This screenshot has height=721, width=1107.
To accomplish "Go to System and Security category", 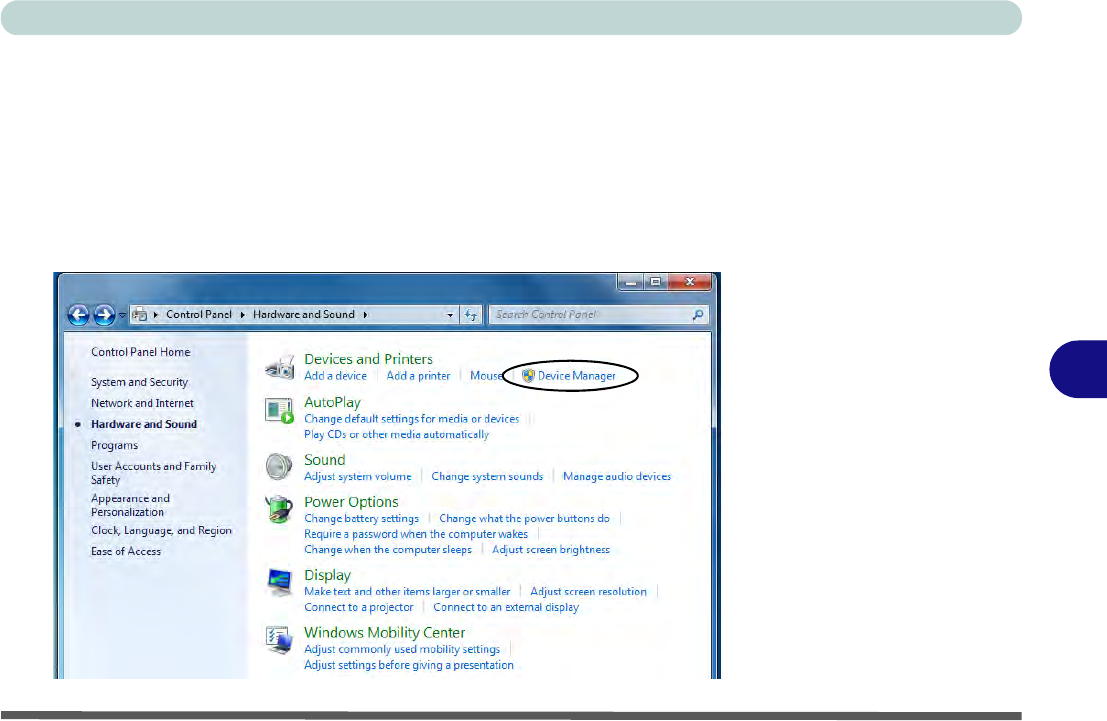I will [139, 382].
